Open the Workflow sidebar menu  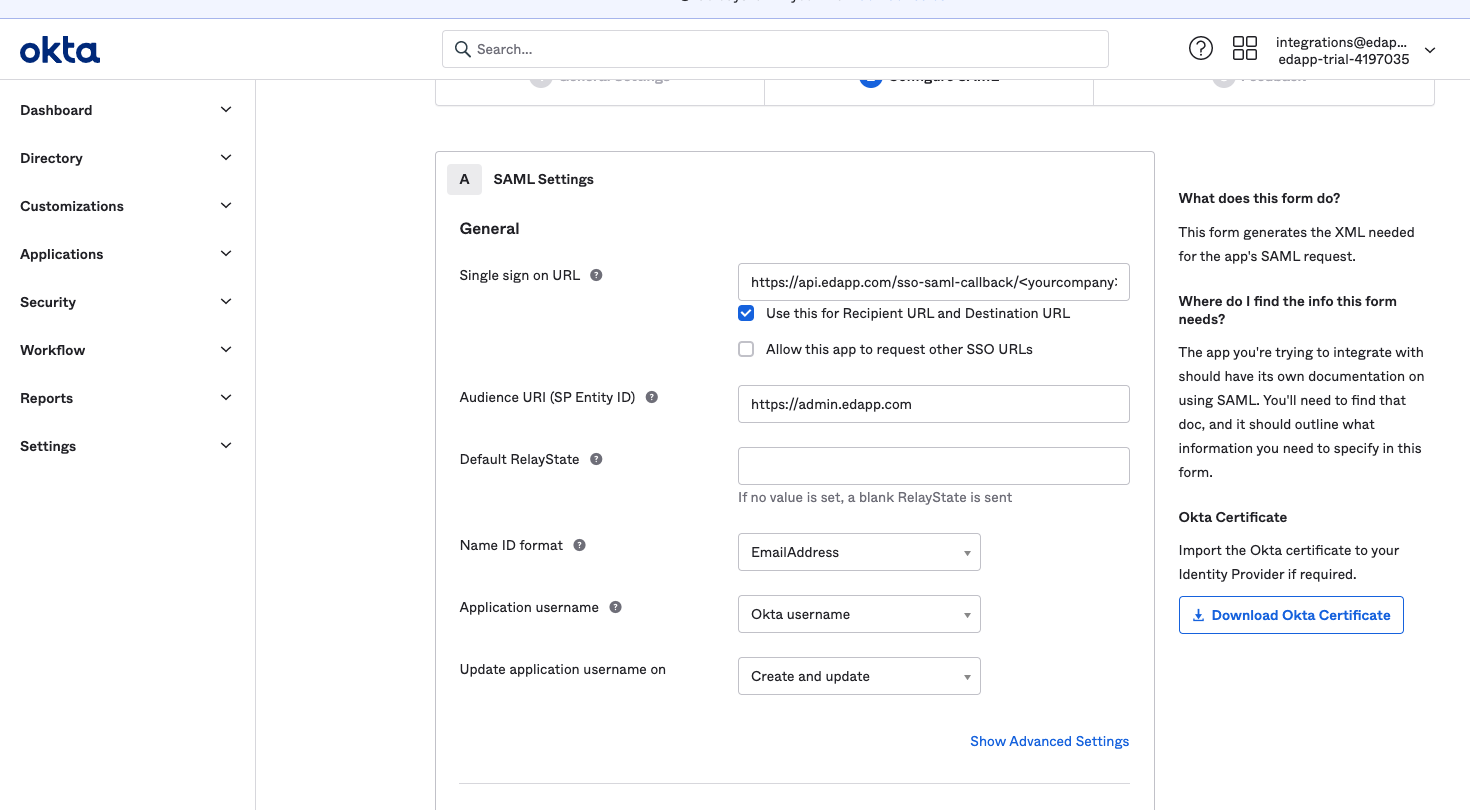pos(126,350)
